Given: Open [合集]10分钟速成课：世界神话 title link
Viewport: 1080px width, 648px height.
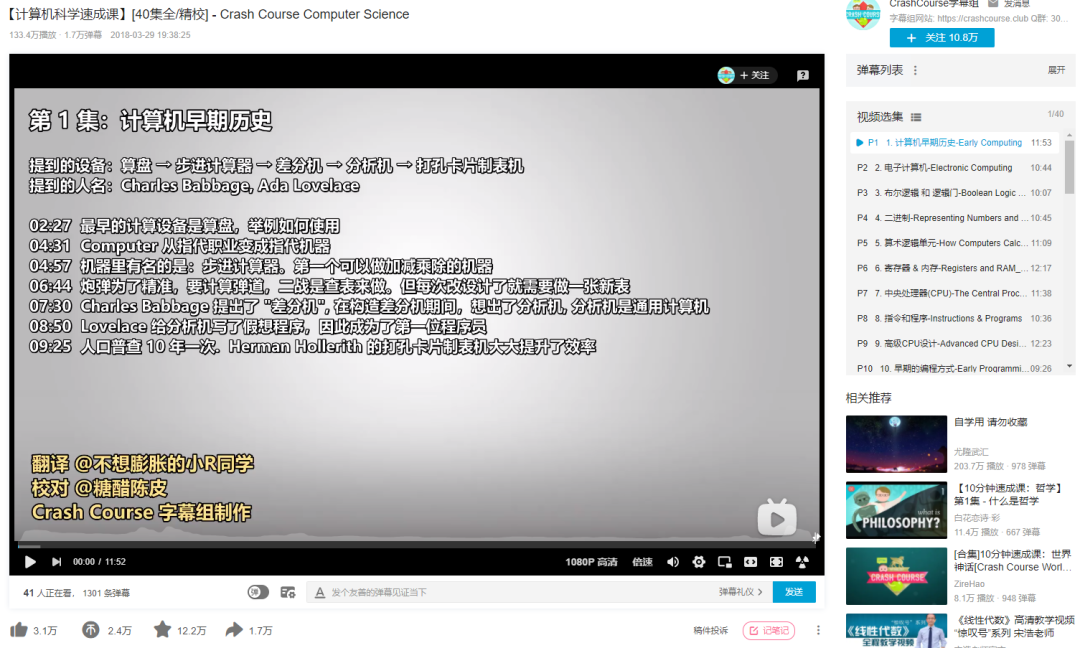Looking at the screenshot, I should tap(1012, 561).
